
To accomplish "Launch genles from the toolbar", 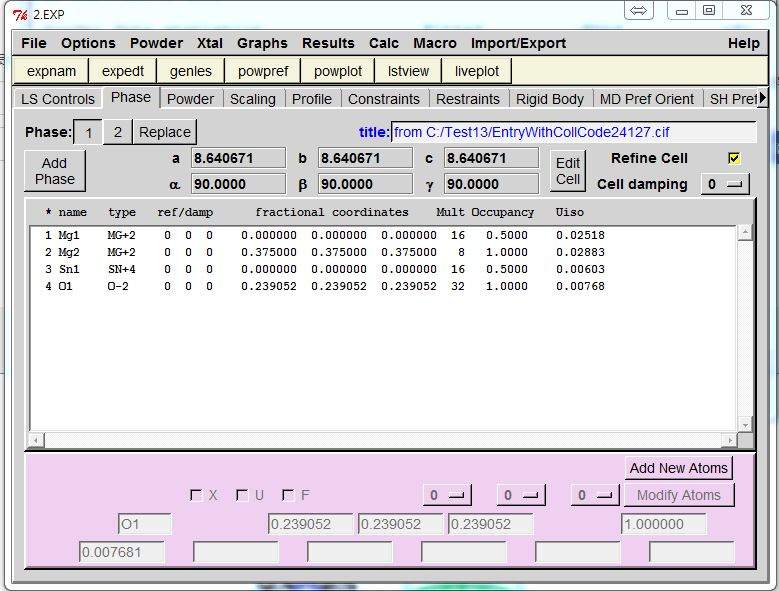I will (x=190, y=71).
